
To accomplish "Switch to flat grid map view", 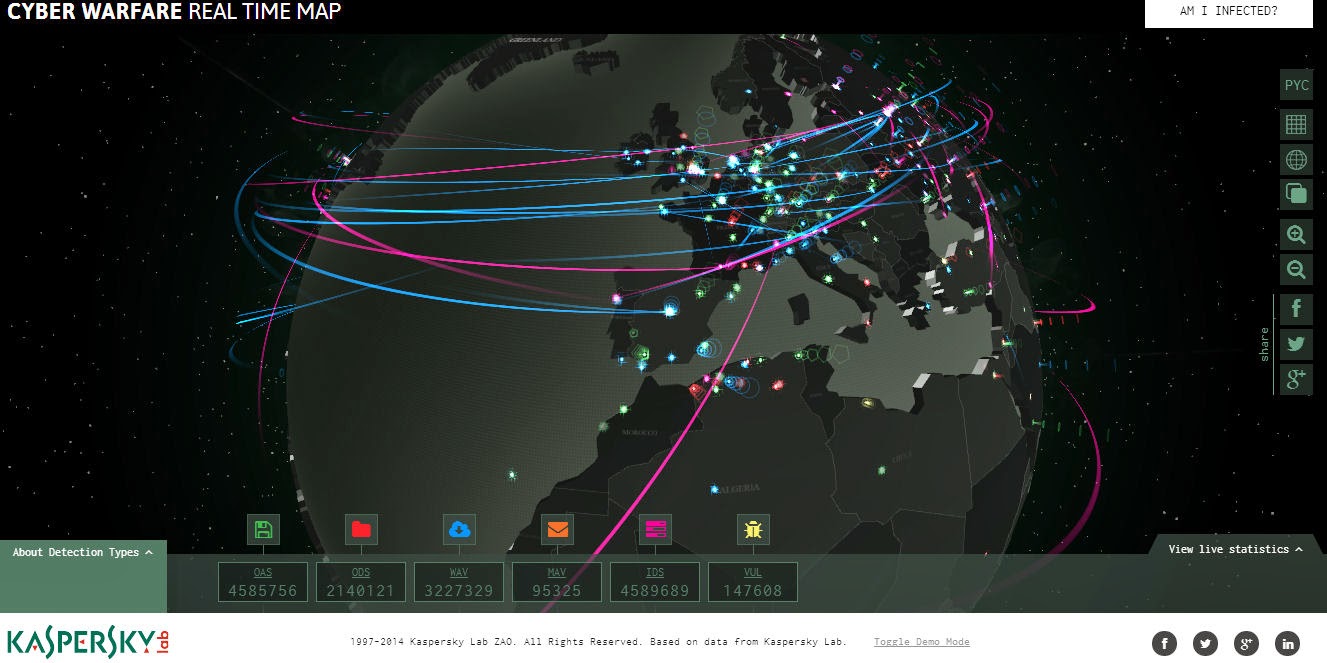I will point(1296,124).
